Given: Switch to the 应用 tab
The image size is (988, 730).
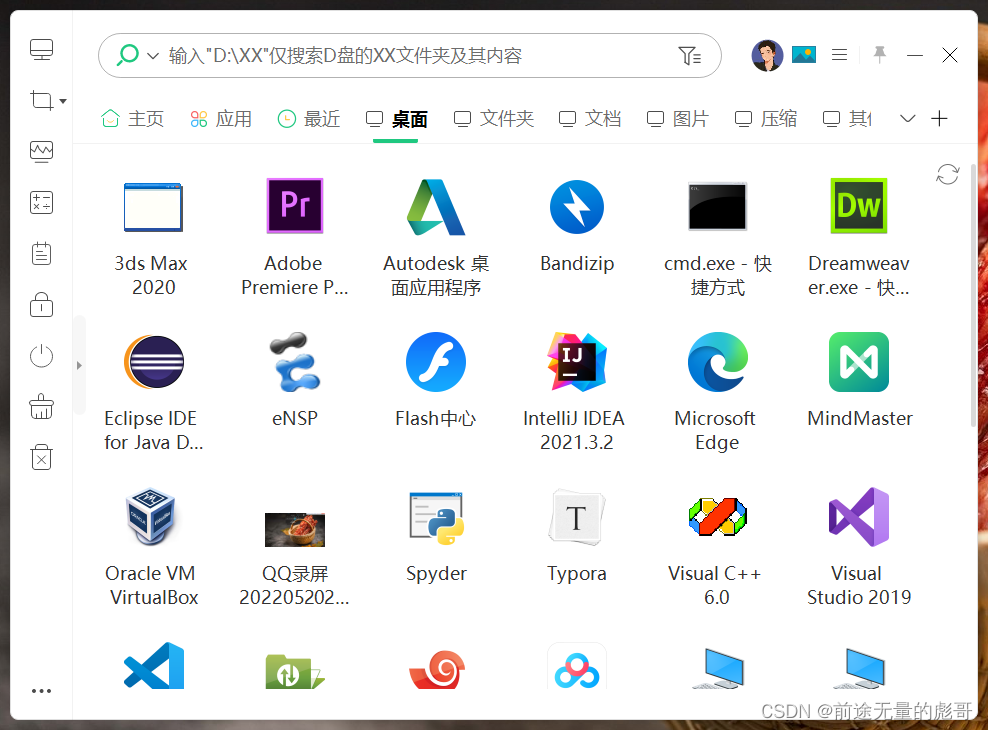Looking at the screenshot, I should pos(221,118).
